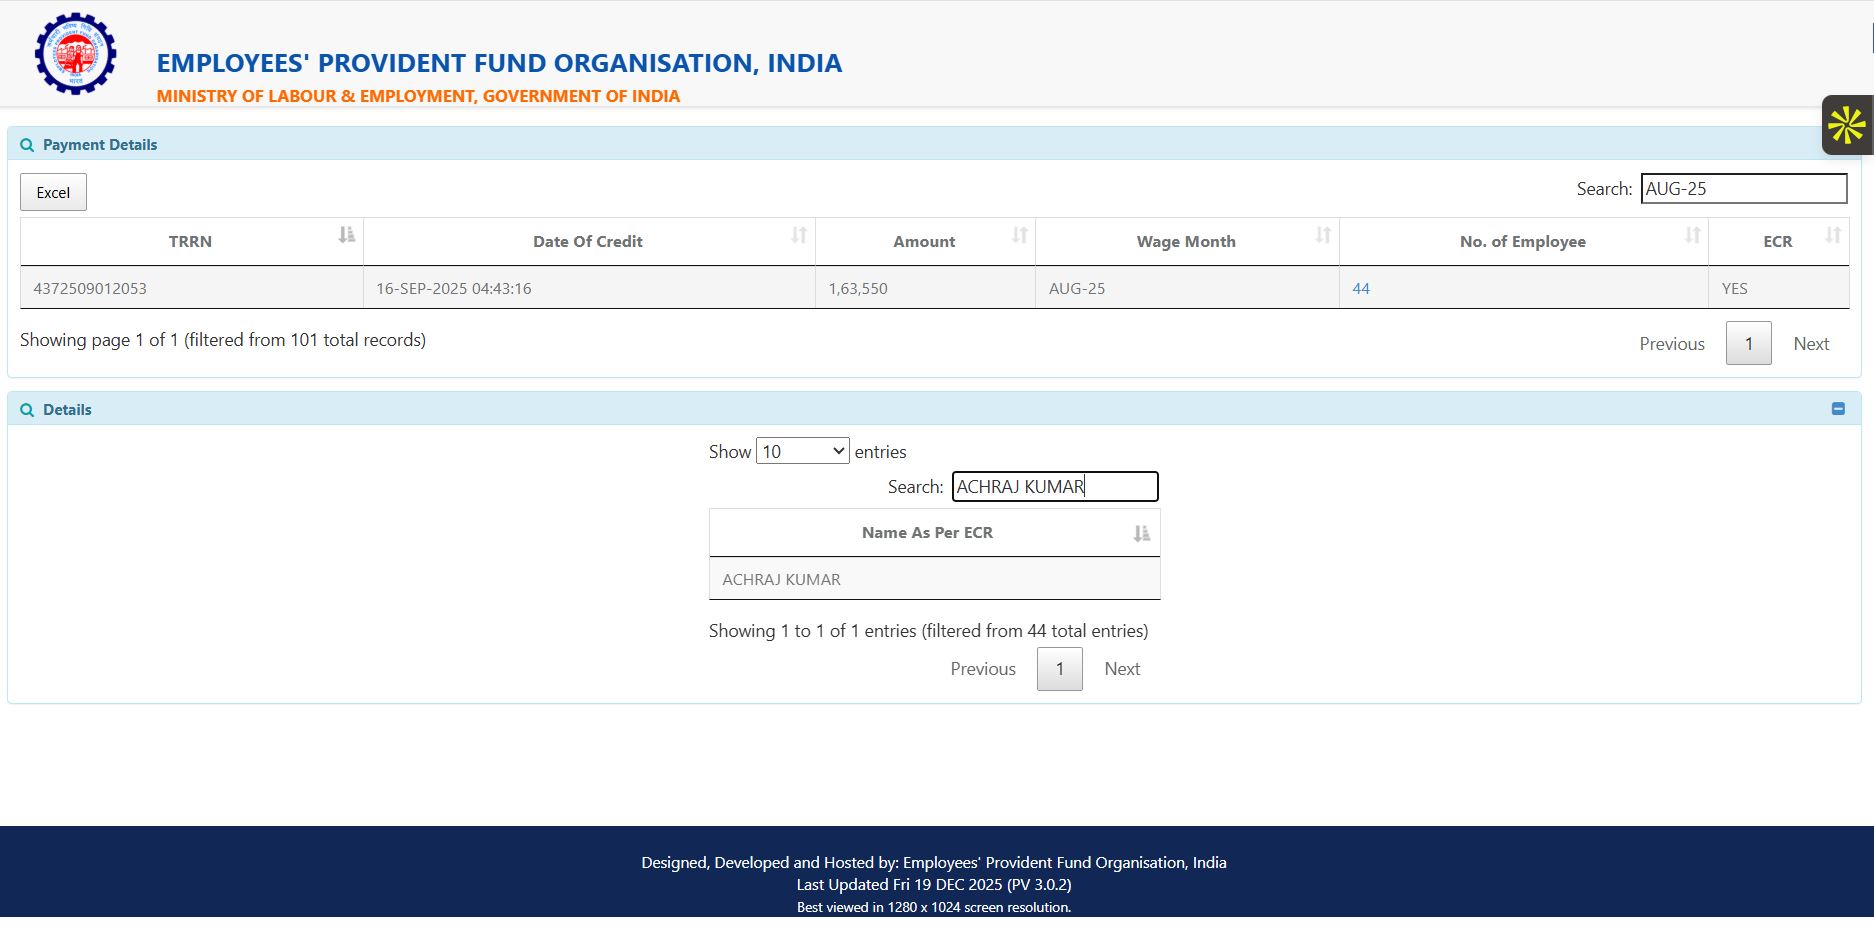Click Employees' Provident Fund Organisation, India heading
Viewport: 1874px width, 931px height.
coord(499,63)
